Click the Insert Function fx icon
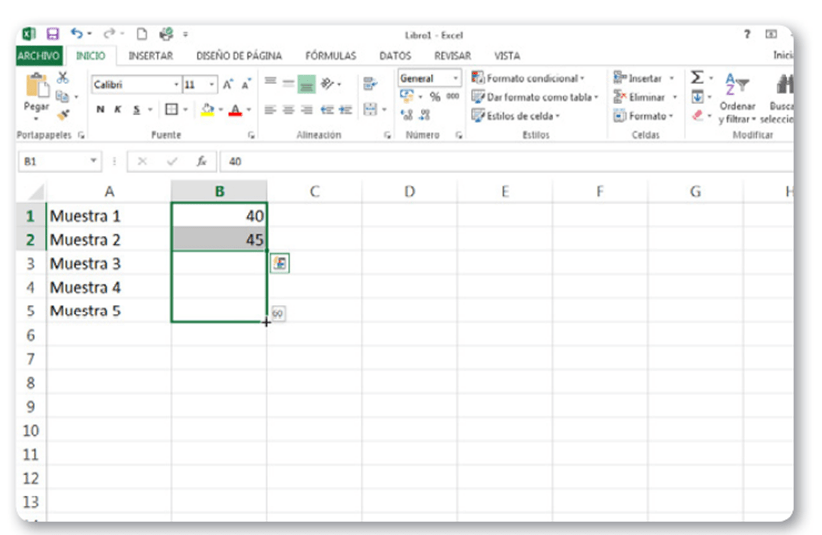 point(201,161)
